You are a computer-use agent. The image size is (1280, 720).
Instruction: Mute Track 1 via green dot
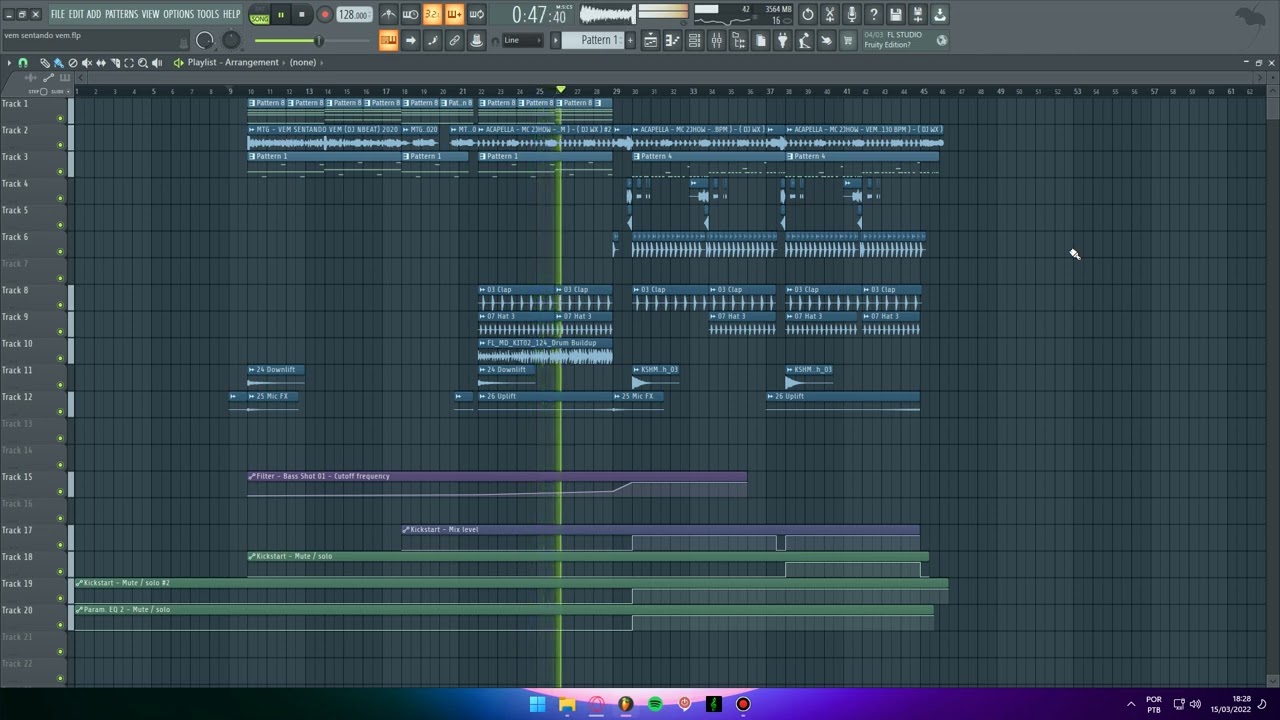click(60, 118)
